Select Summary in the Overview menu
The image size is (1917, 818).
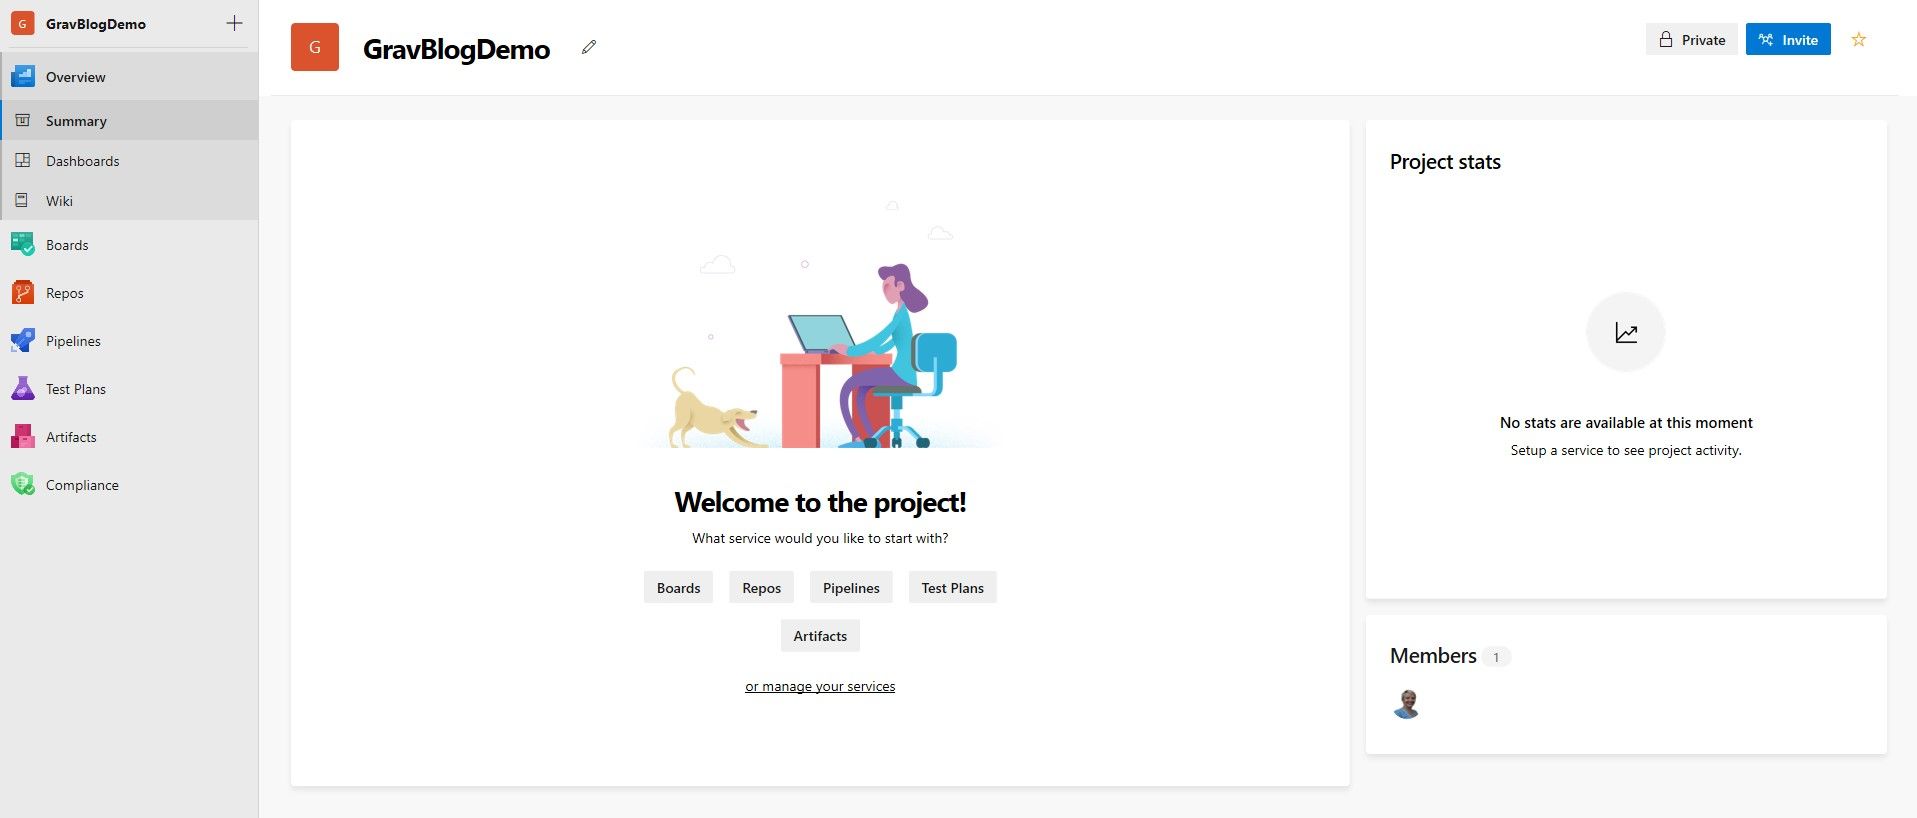pyautogui.click(x=76, y=121)
